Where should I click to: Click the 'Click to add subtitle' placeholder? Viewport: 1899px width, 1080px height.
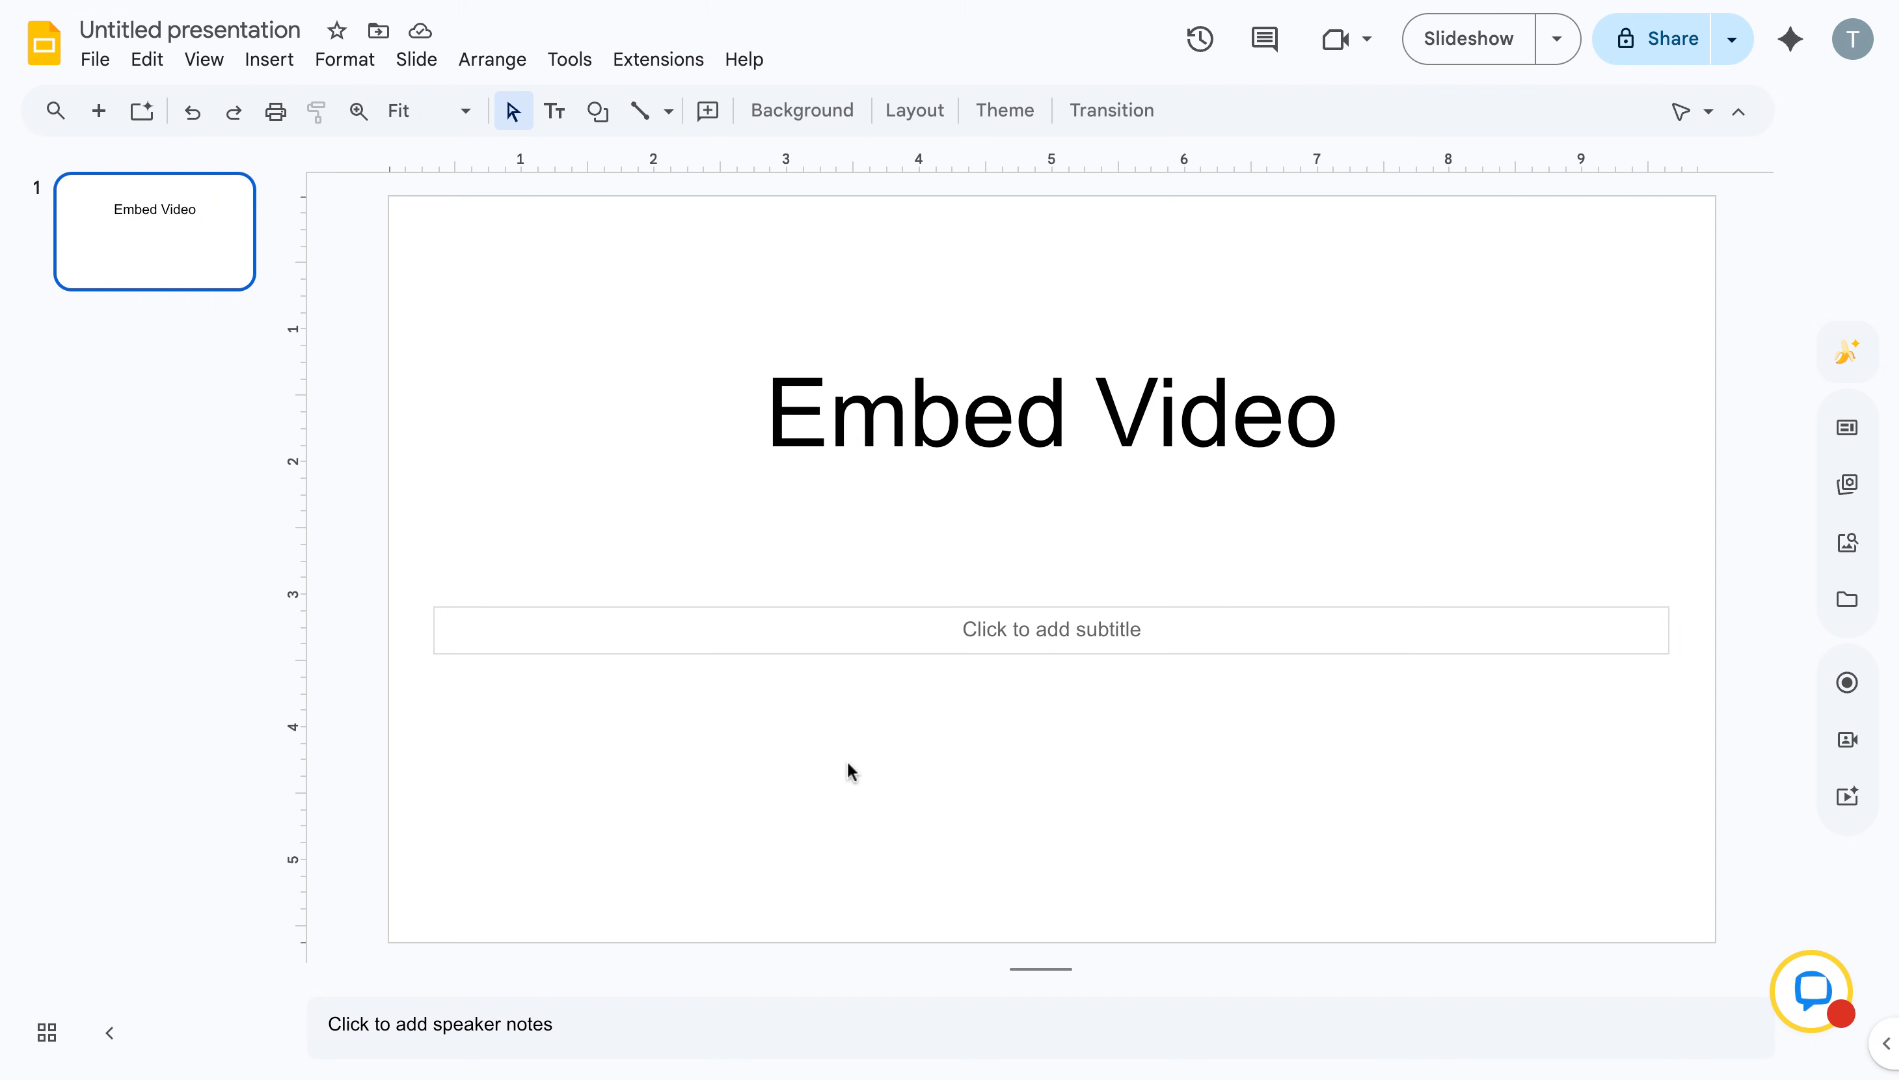click(1051, 630)
